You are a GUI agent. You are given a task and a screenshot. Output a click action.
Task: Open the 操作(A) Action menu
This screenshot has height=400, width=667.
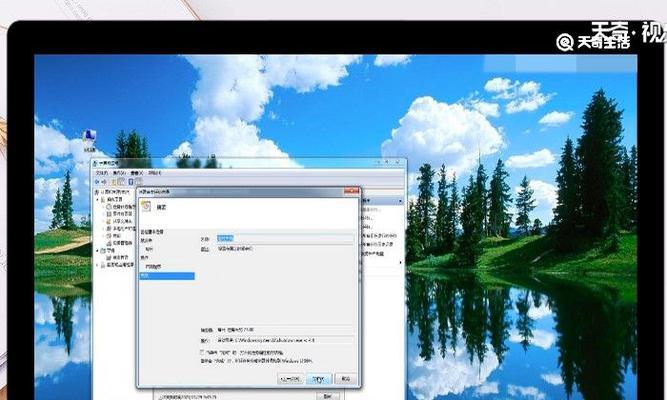coord(119,173)
